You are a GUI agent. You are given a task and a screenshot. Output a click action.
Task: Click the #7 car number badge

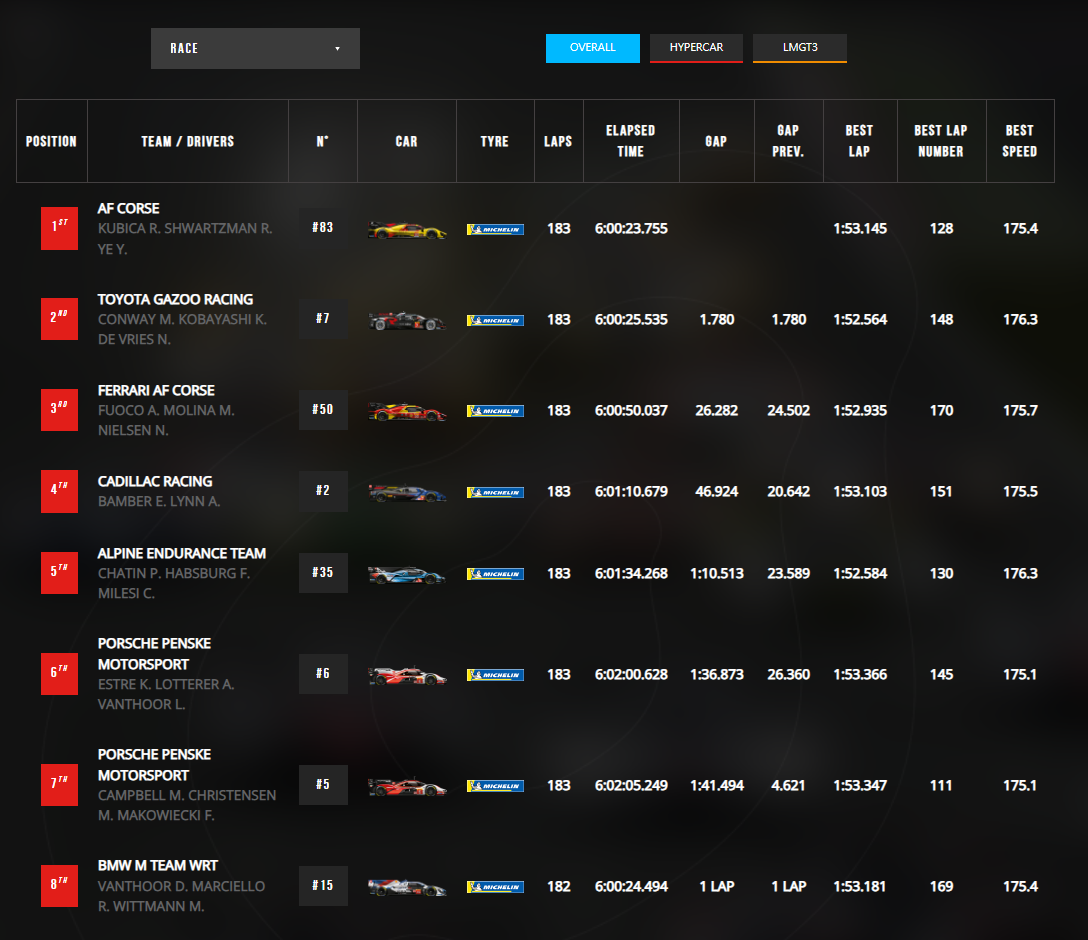pyautogui.click(x=323, y=318)
